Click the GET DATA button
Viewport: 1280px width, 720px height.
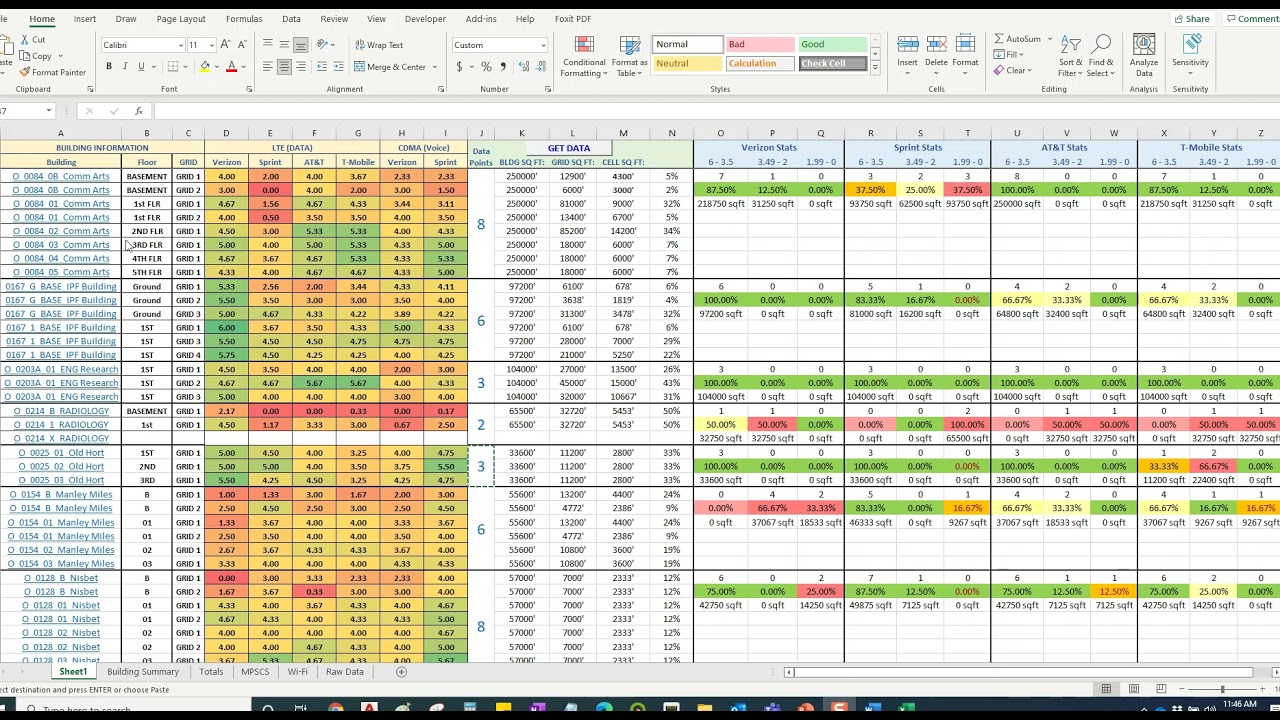569,148
